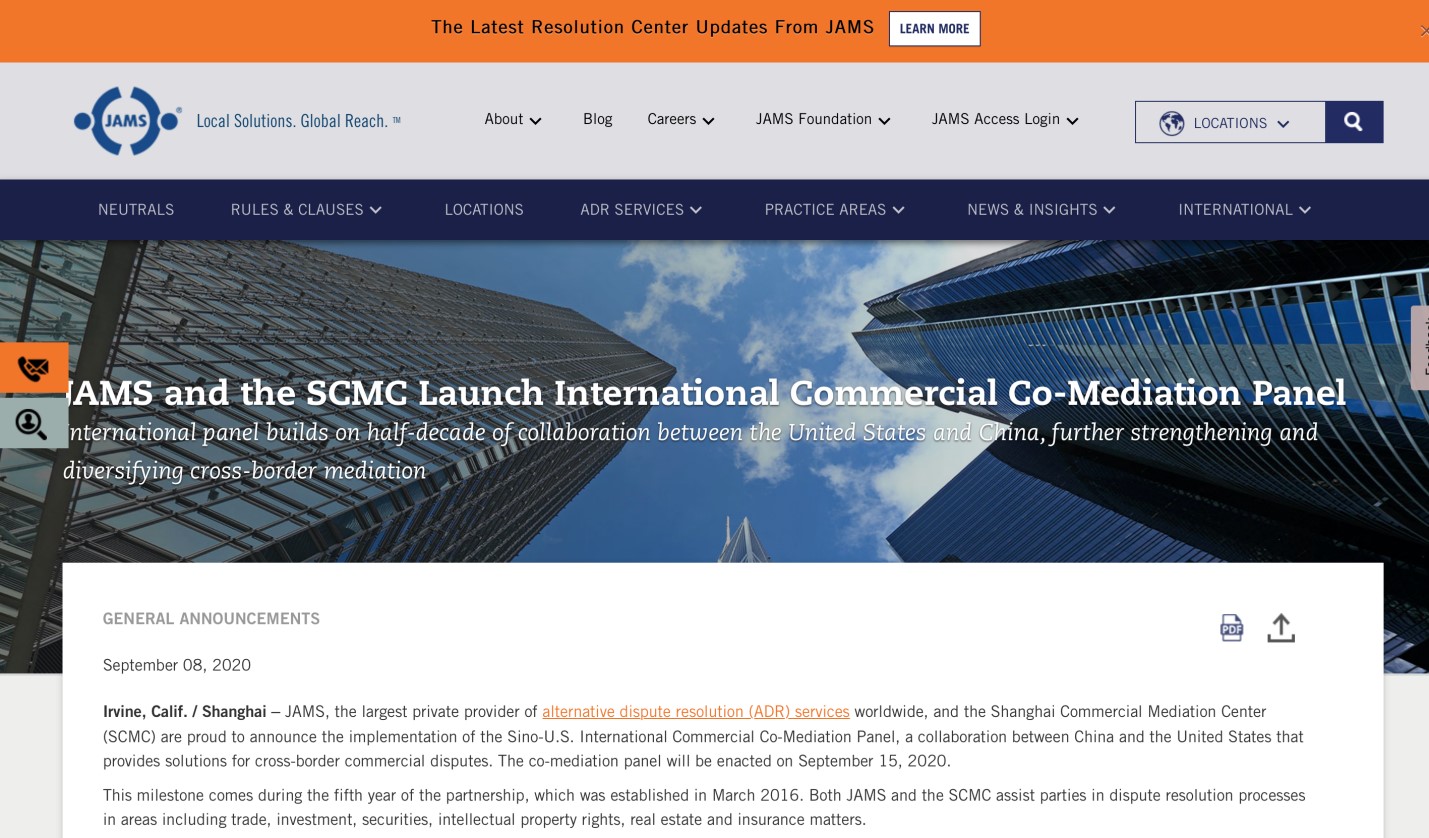Image resolution: width=1429 pixels, height=838 pixels.
Task: Click the Local Solutions. Global Reach. tagline
Action: (x=298, y=122)
